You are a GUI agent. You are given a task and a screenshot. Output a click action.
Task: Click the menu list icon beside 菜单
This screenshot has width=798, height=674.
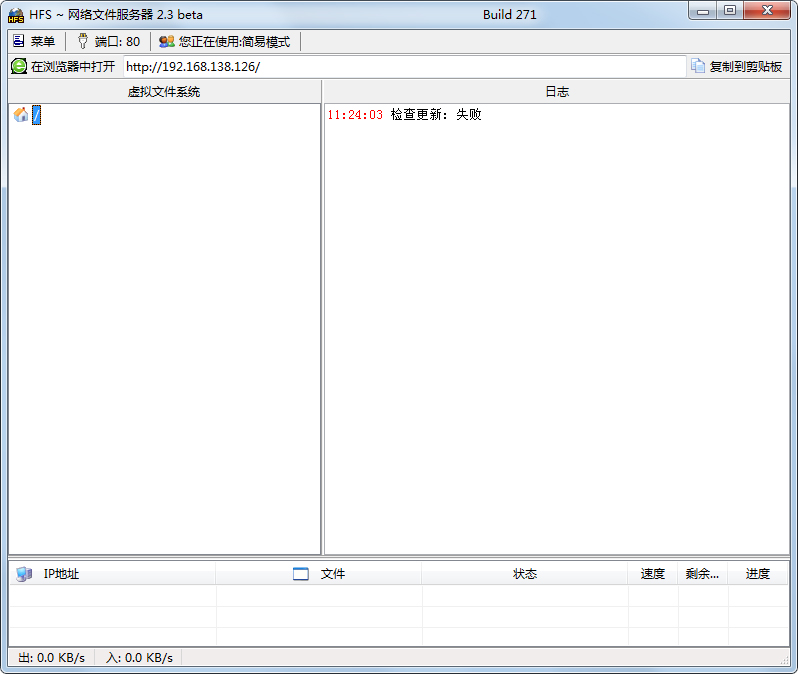click(19, 41)
